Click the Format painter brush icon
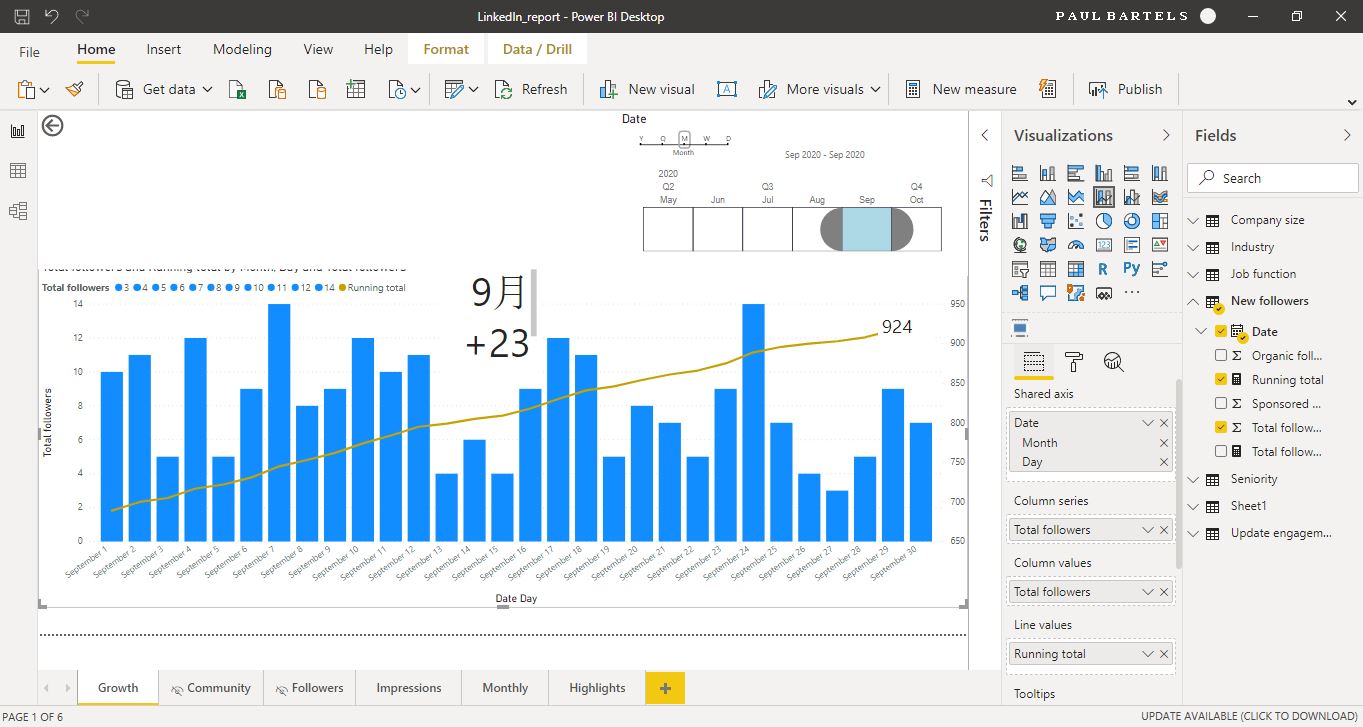Screen dimensions: 1363x727 click(75, 89)
